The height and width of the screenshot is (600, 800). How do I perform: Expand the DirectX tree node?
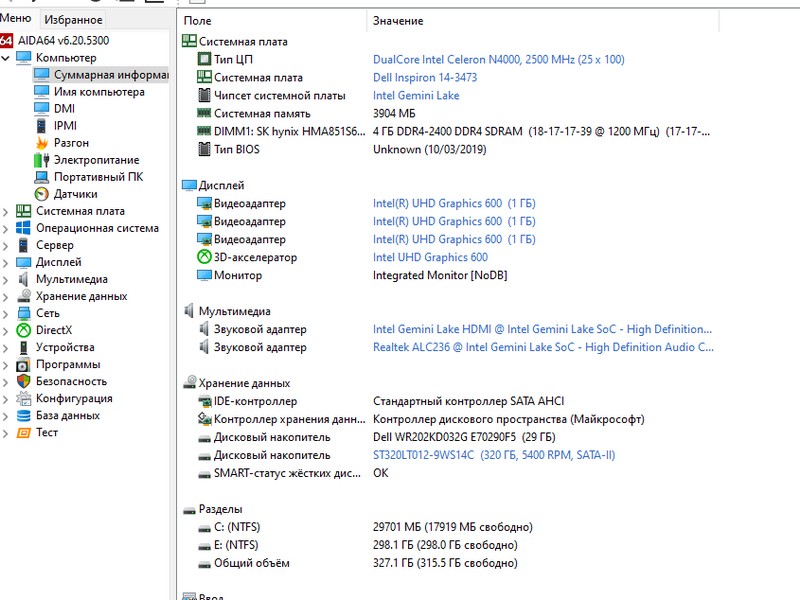pos(6,331)
